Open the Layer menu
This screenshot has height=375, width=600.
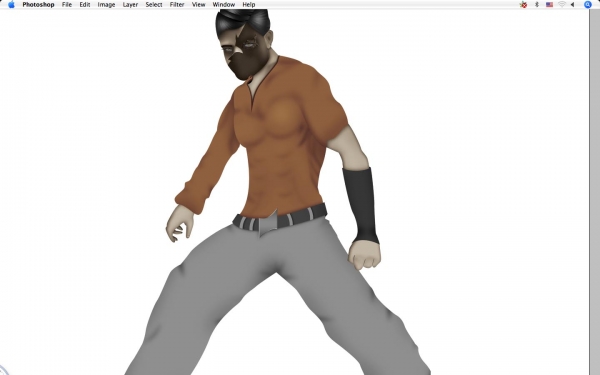[x=130, y=5]
